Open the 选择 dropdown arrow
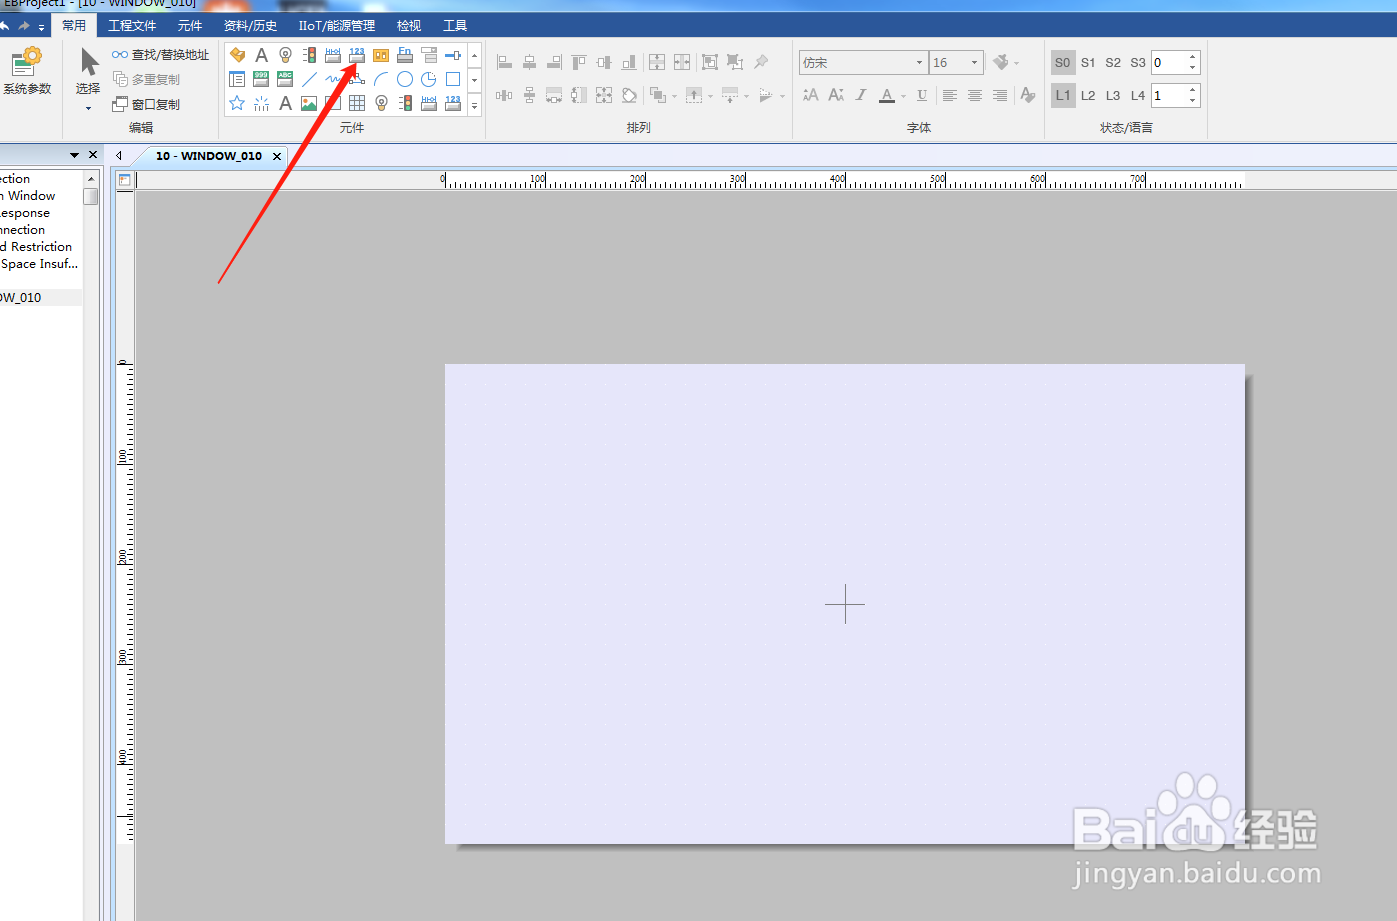 point(88,108)
